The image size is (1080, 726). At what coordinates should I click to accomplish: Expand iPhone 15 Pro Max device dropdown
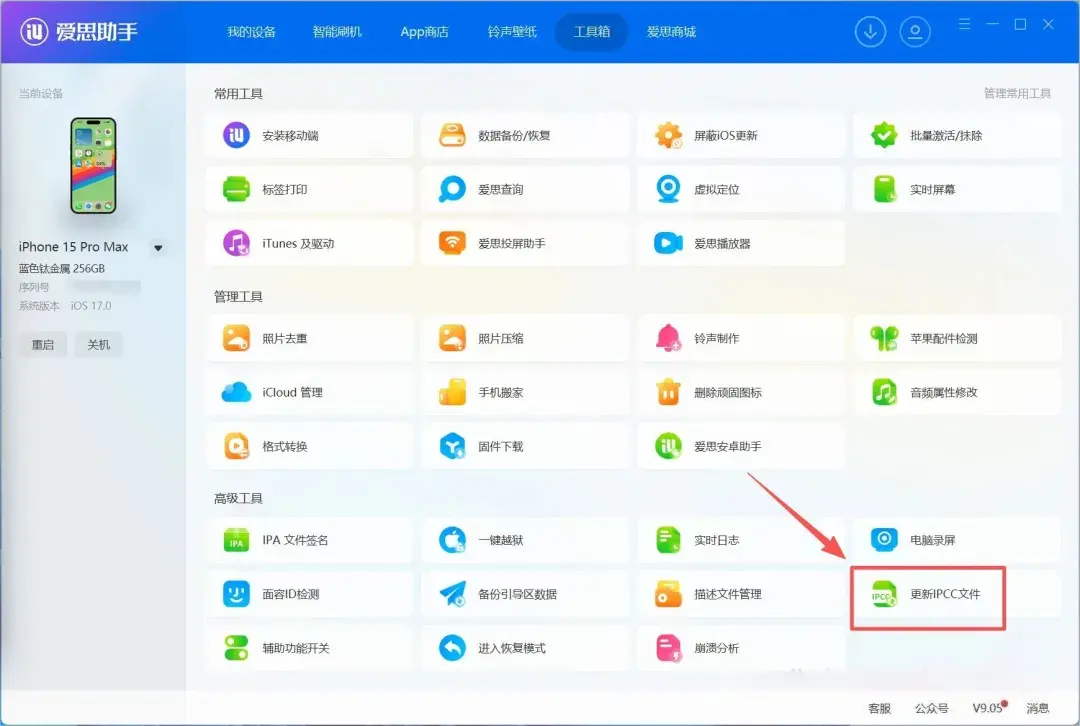158,248
